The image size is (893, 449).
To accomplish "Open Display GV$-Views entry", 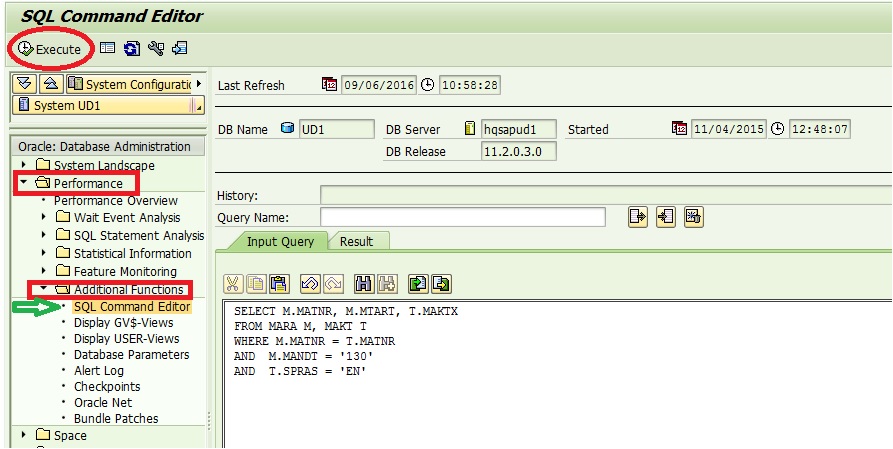I will click(124, 323).
